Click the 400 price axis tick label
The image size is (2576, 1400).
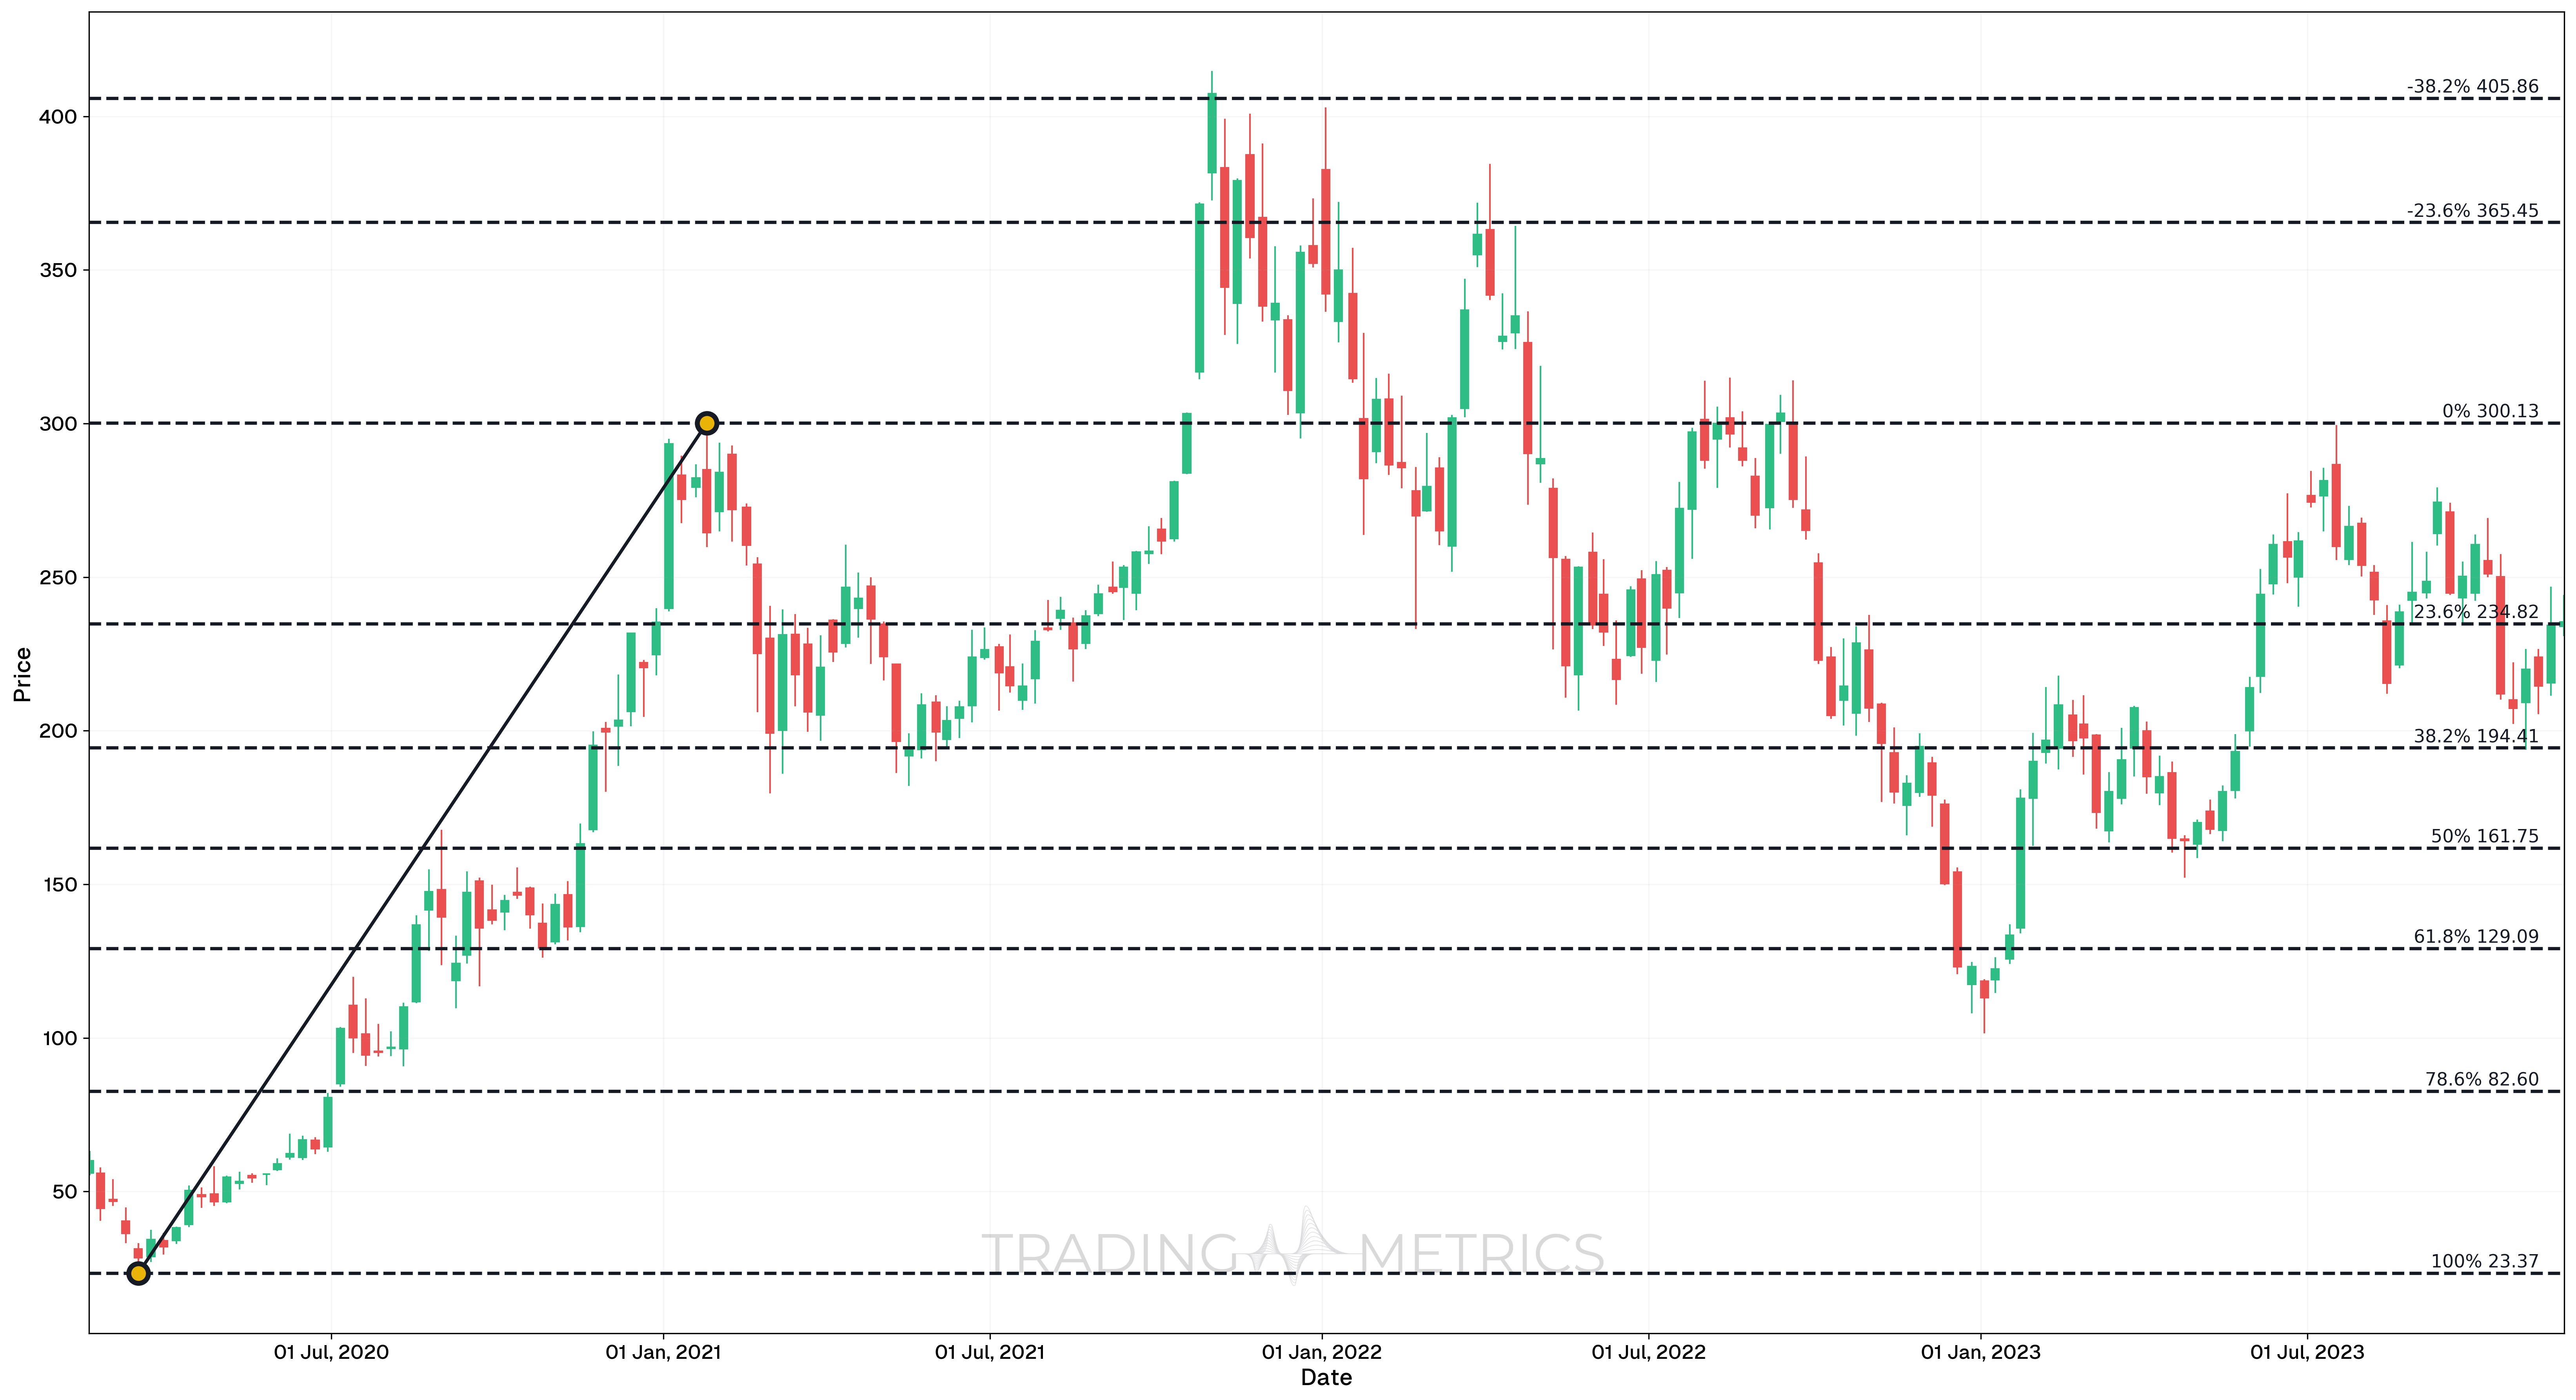coord(58,117)
